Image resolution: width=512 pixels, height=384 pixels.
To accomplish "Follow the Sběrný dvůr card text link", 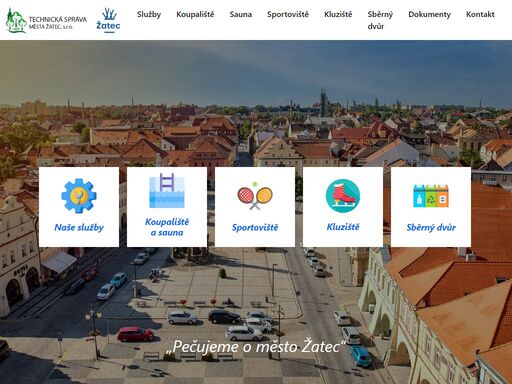I will (431, 227).
